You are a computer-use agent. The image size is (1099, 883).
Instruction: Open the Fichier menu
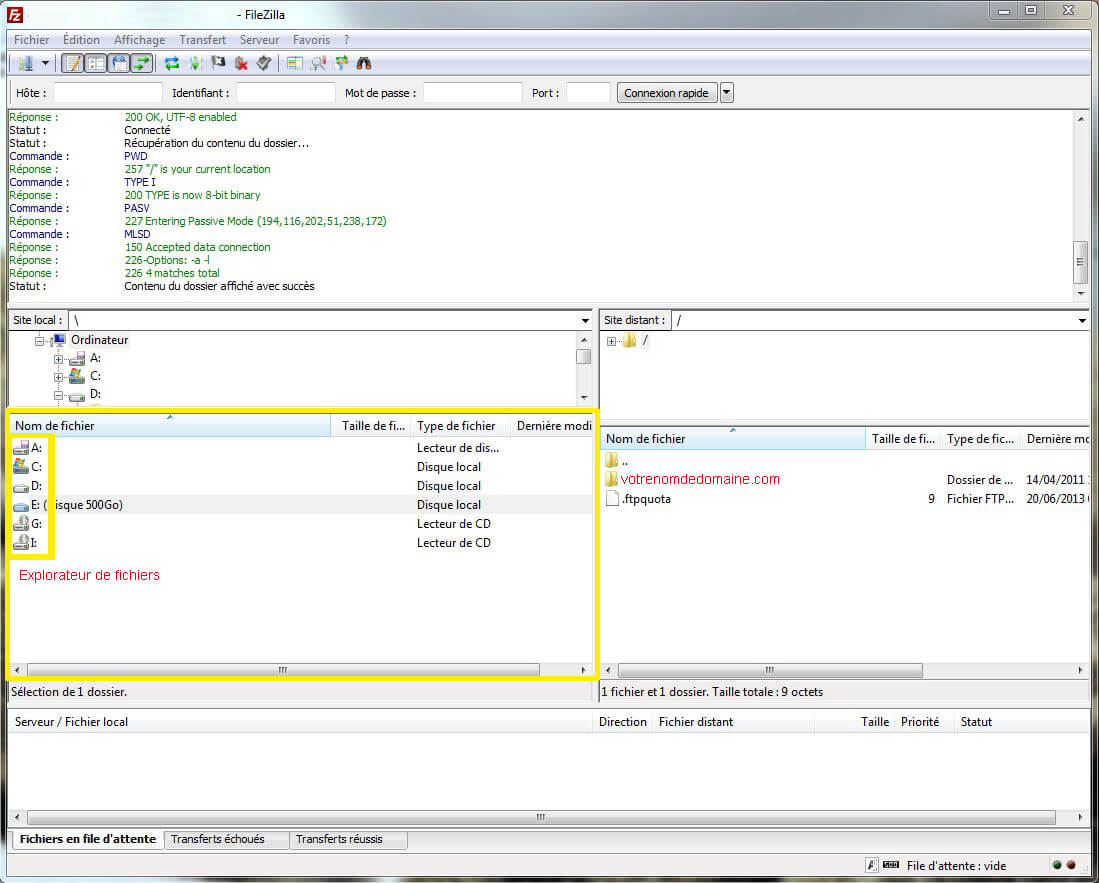click(x=32, y=40)
